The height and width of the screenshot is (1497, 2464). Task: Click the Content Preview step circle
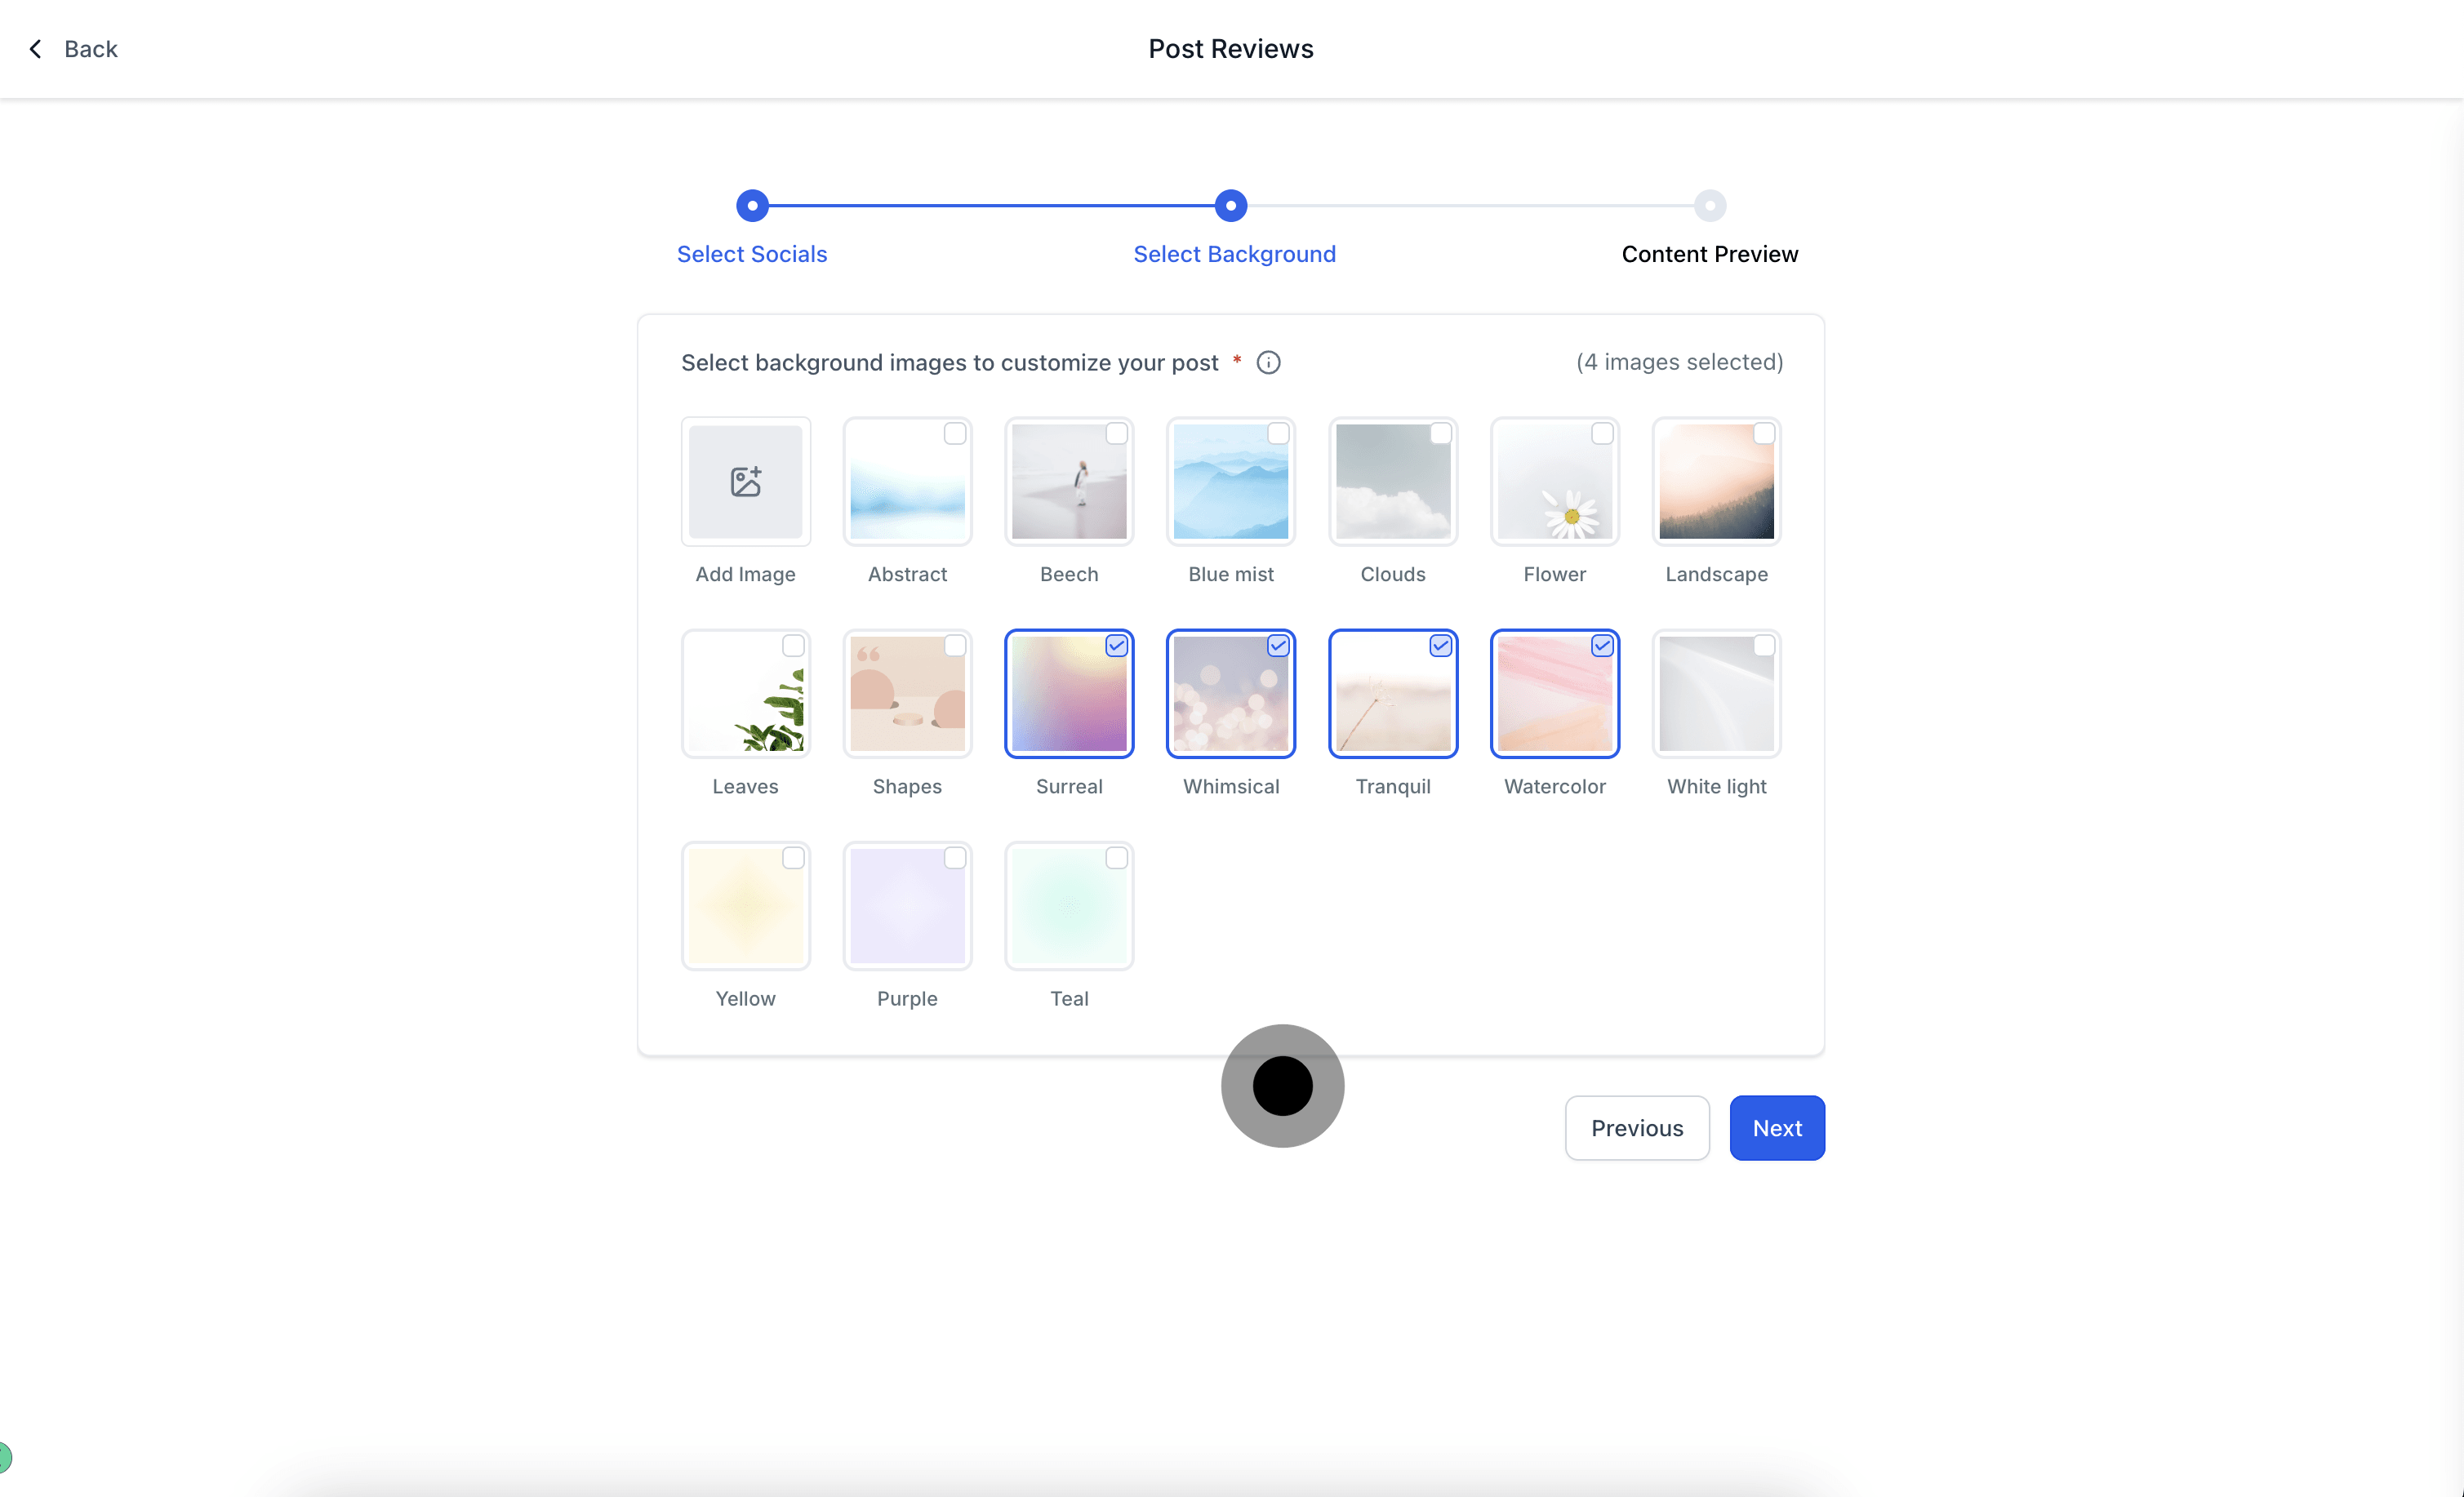point(1709,205)
